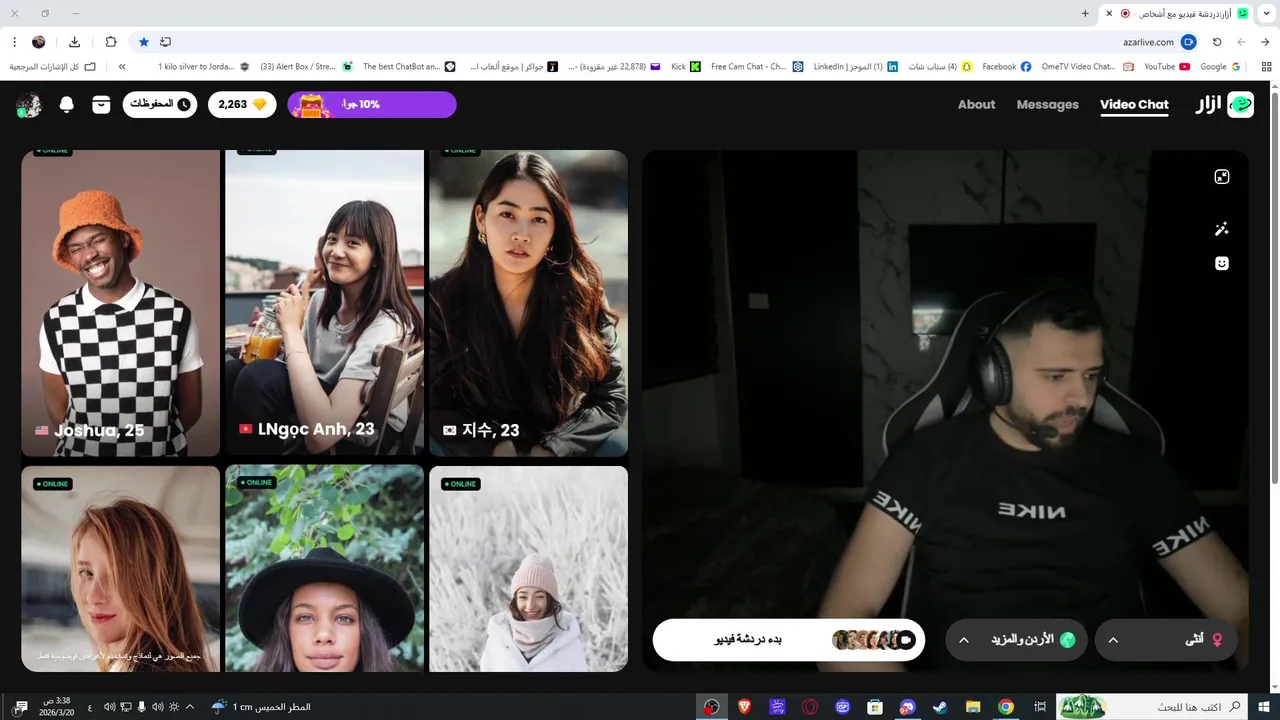
Task: Open the LinkedIn bookmark
Action: point(855,66)
